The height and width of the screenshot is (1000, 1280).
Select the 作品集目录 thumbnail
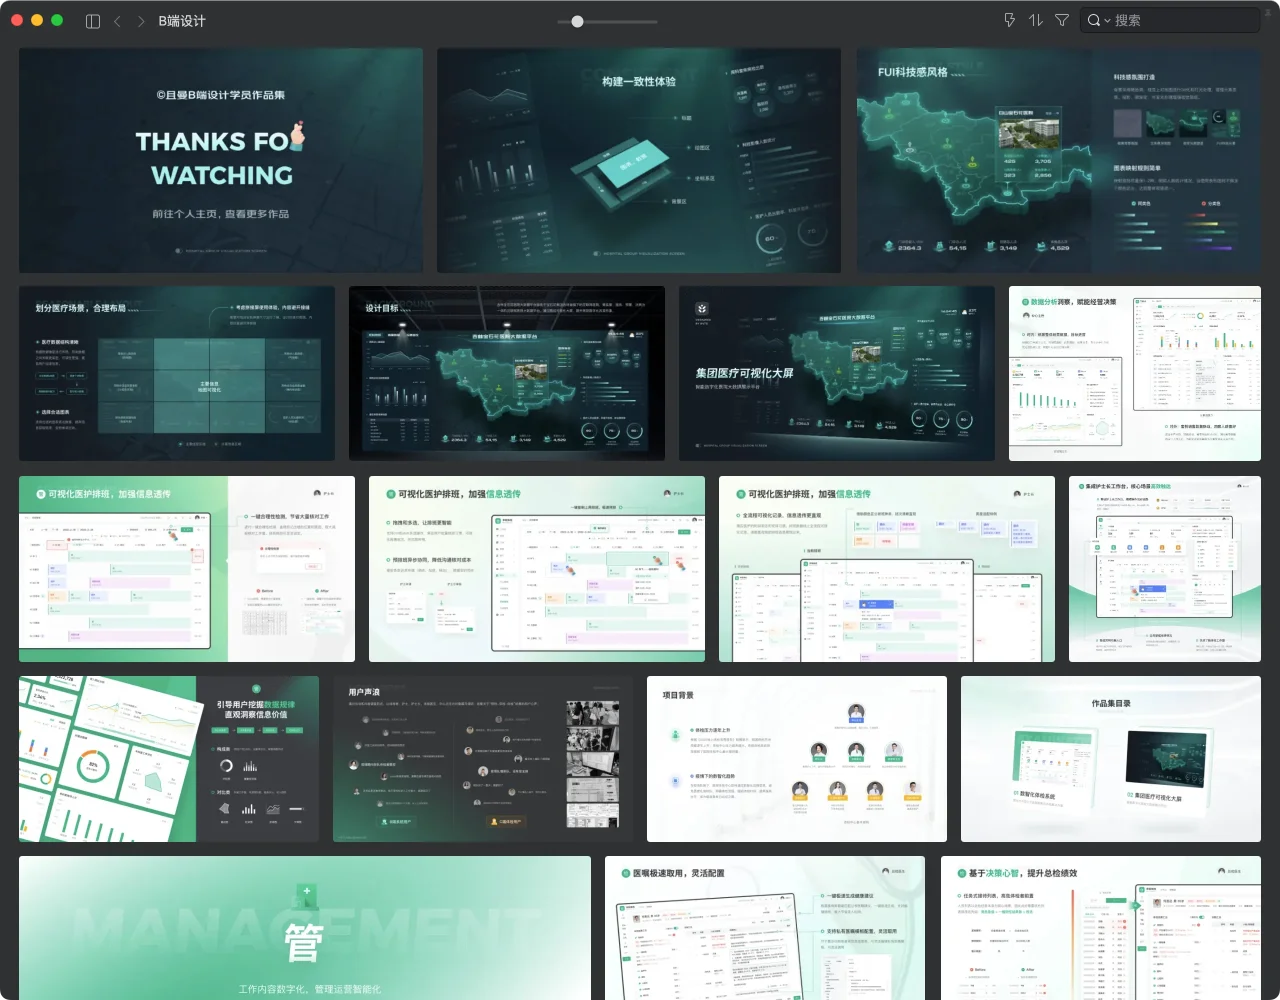(x=1110, y=759)
